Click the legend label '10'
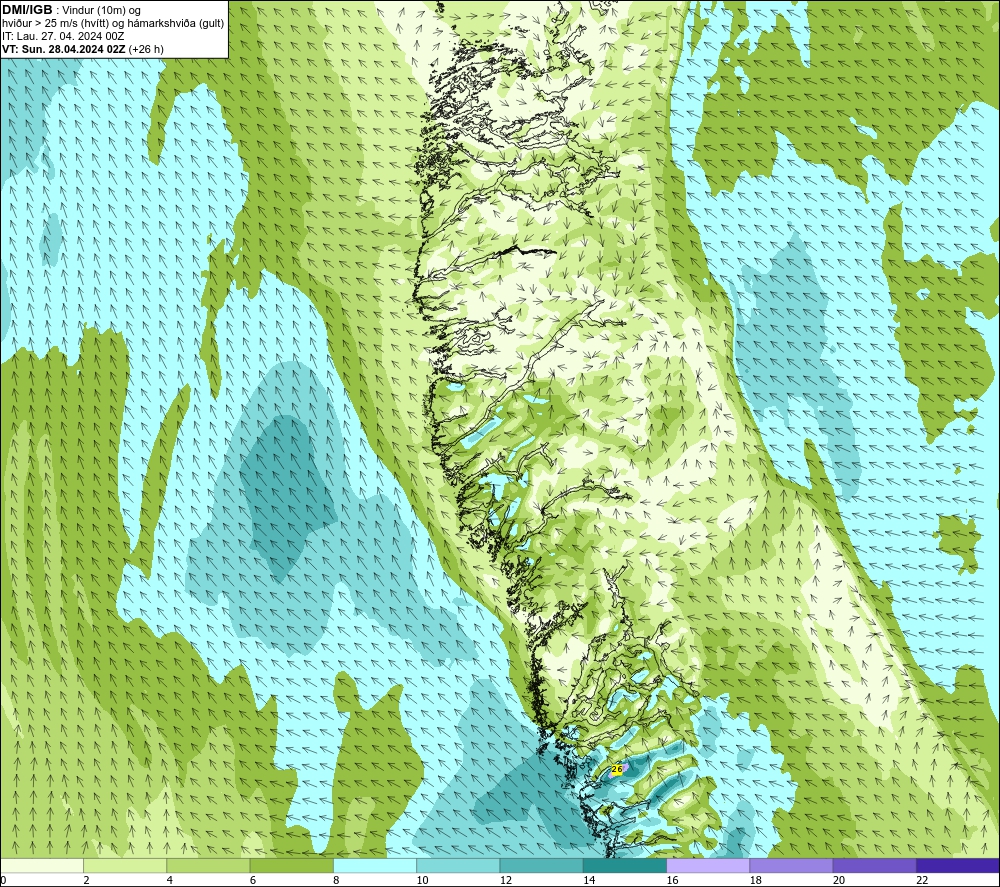1000x887 pixels. (422, 880)
